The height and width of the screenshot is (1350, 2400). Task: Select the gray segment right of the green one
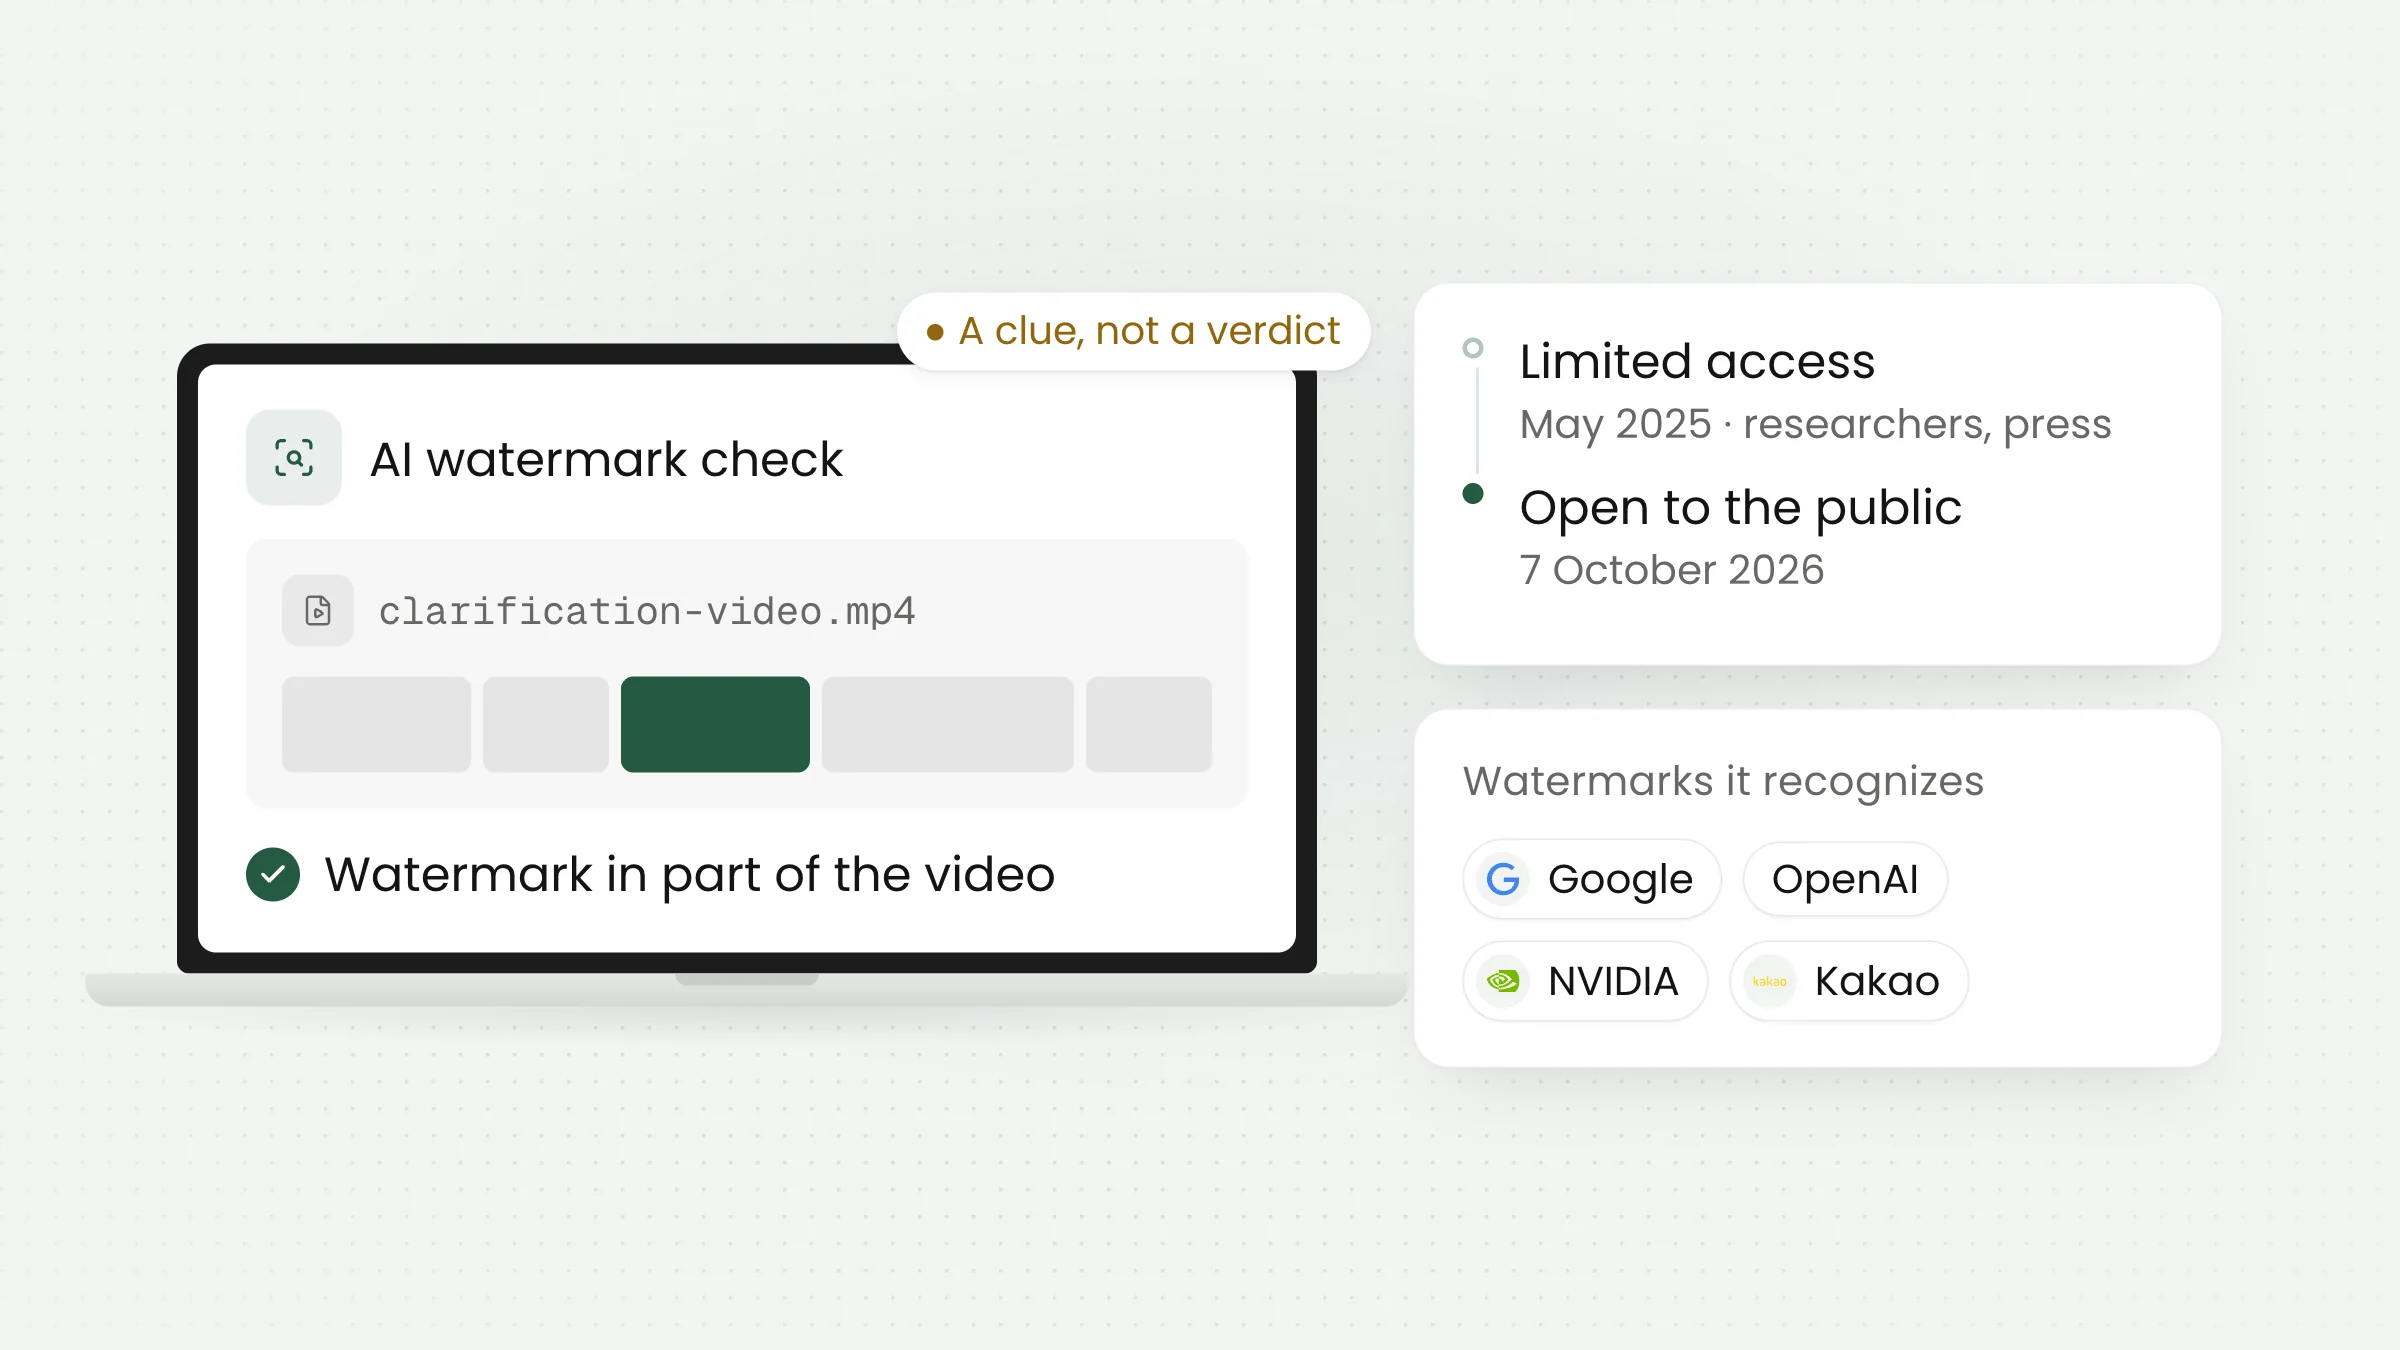(x=948, y=724)
